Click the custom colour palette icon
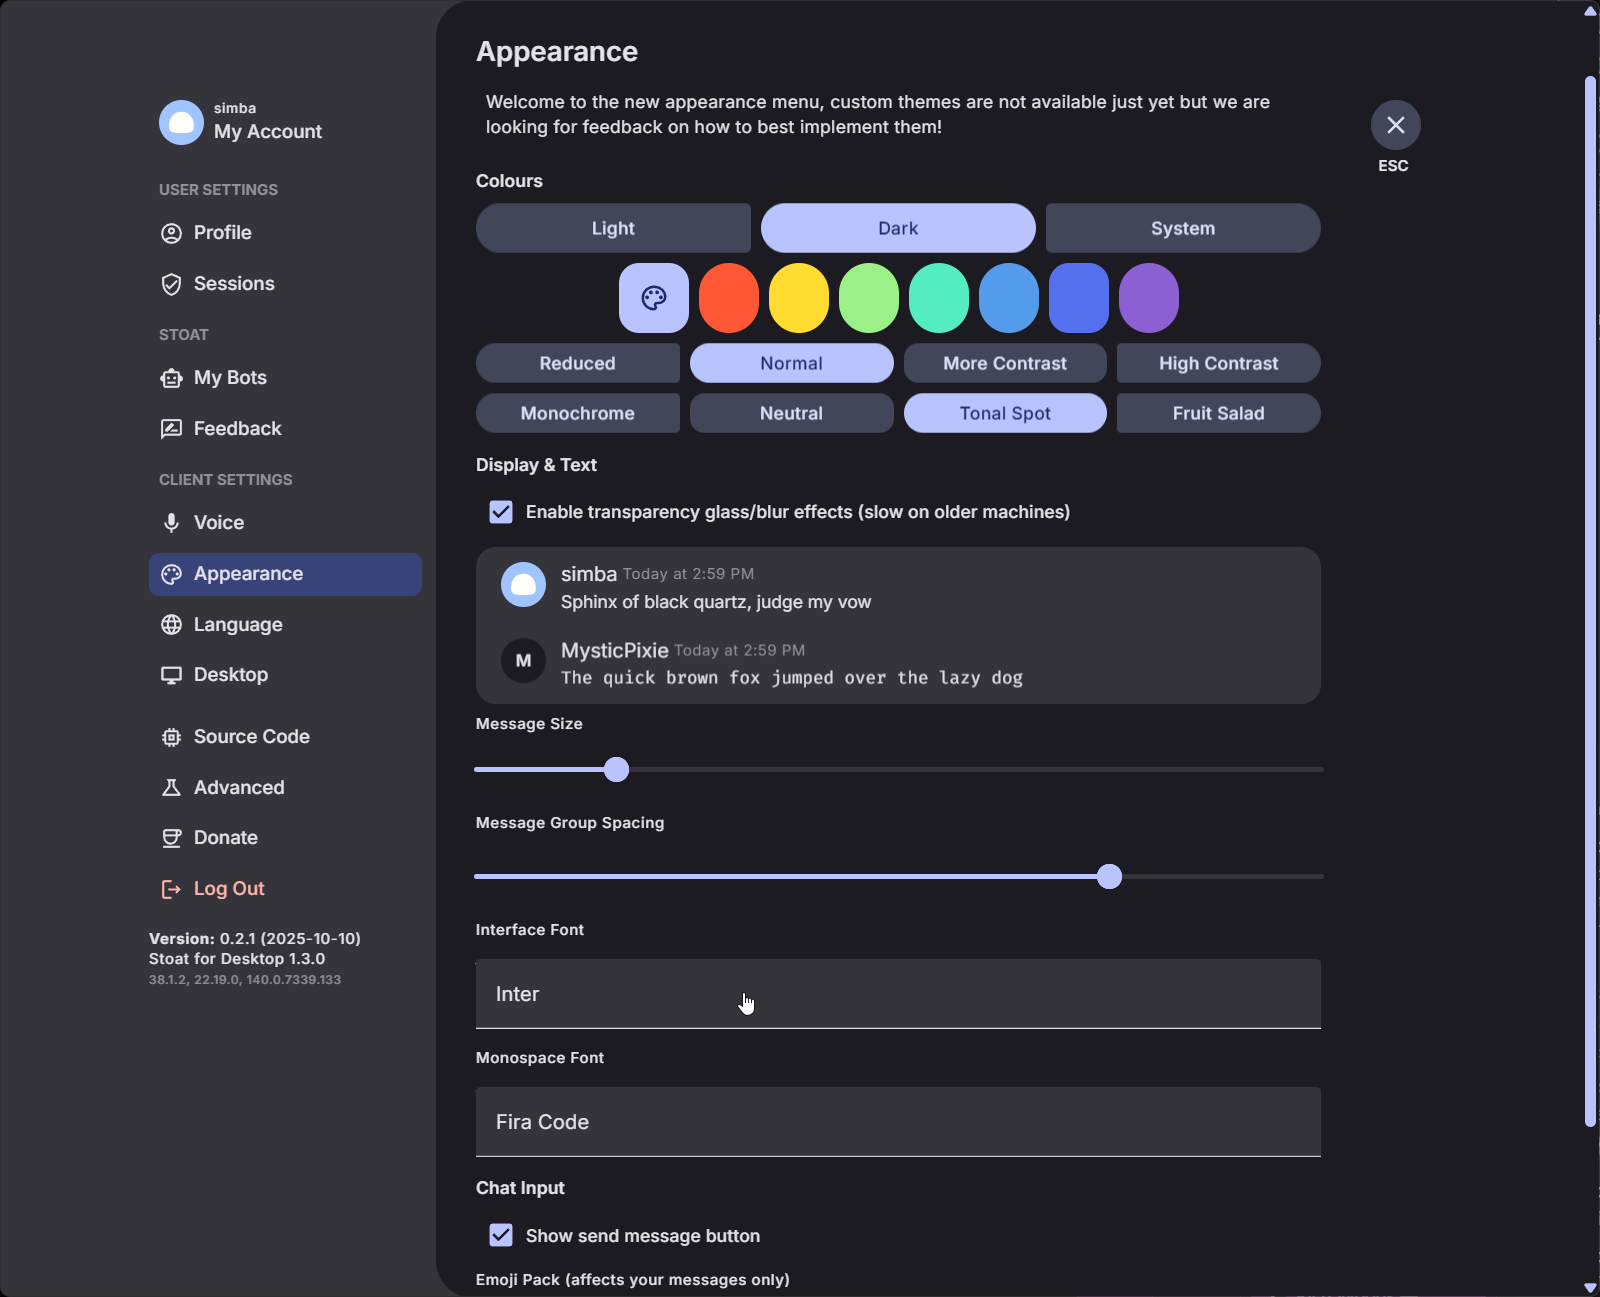Viewport: 1600px width, 1297px height. tap(654, 298)
